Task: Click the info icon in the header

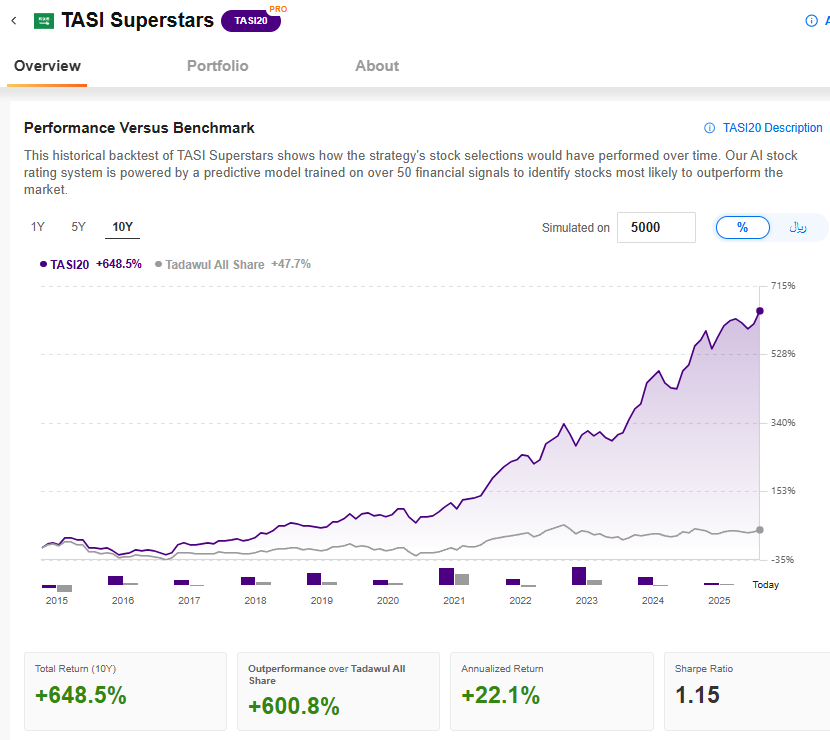Action: 811,21
